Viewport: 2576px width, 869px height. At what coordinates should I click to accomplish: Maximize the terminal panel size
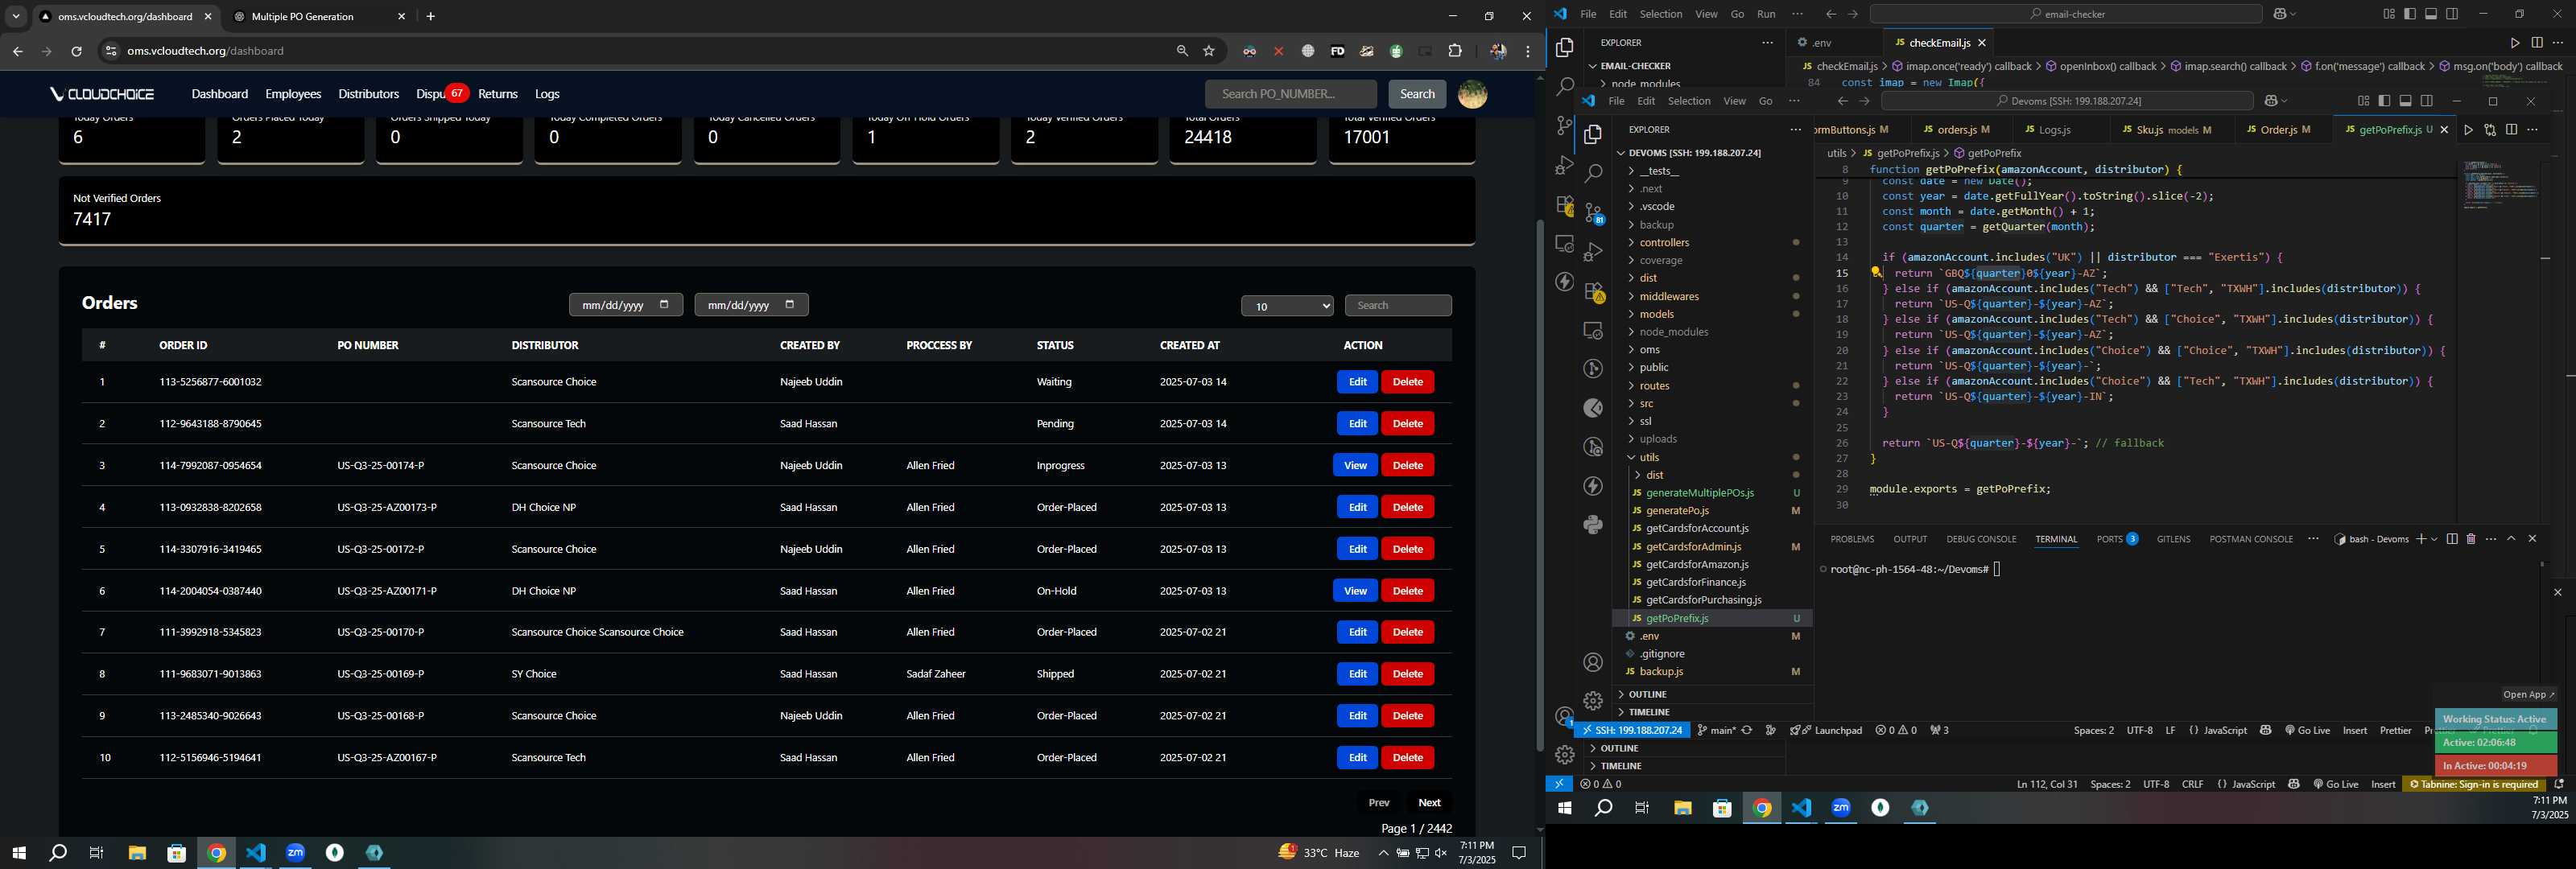click(2511, 539)
